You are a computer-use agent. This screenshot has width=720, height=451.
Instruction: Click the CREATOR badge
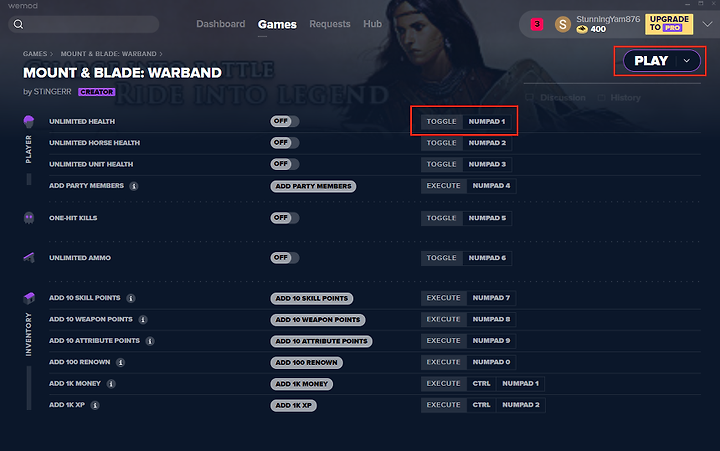click(96, 92)
